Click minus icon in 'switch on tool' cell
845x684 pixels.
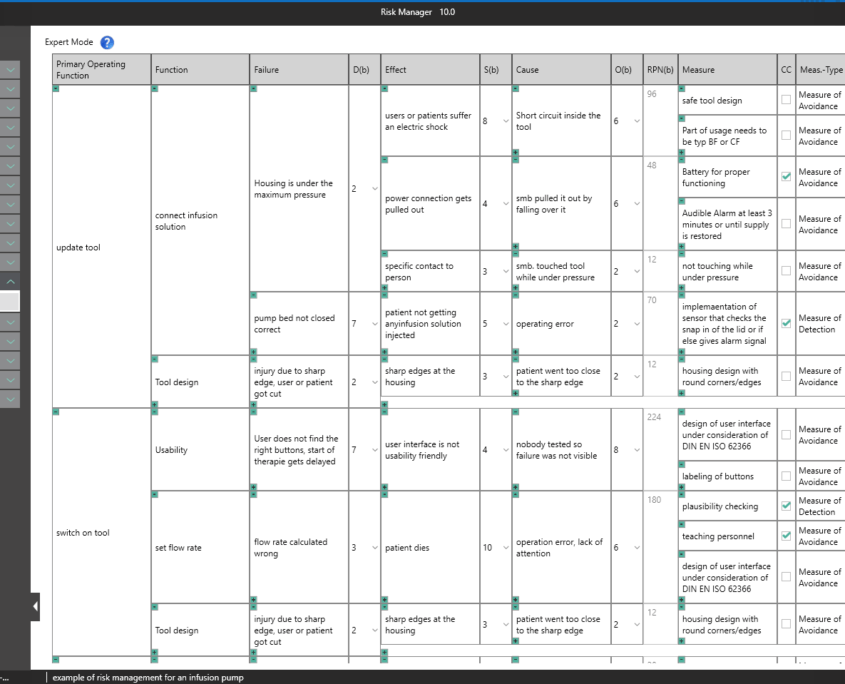(x=56, y=411)
